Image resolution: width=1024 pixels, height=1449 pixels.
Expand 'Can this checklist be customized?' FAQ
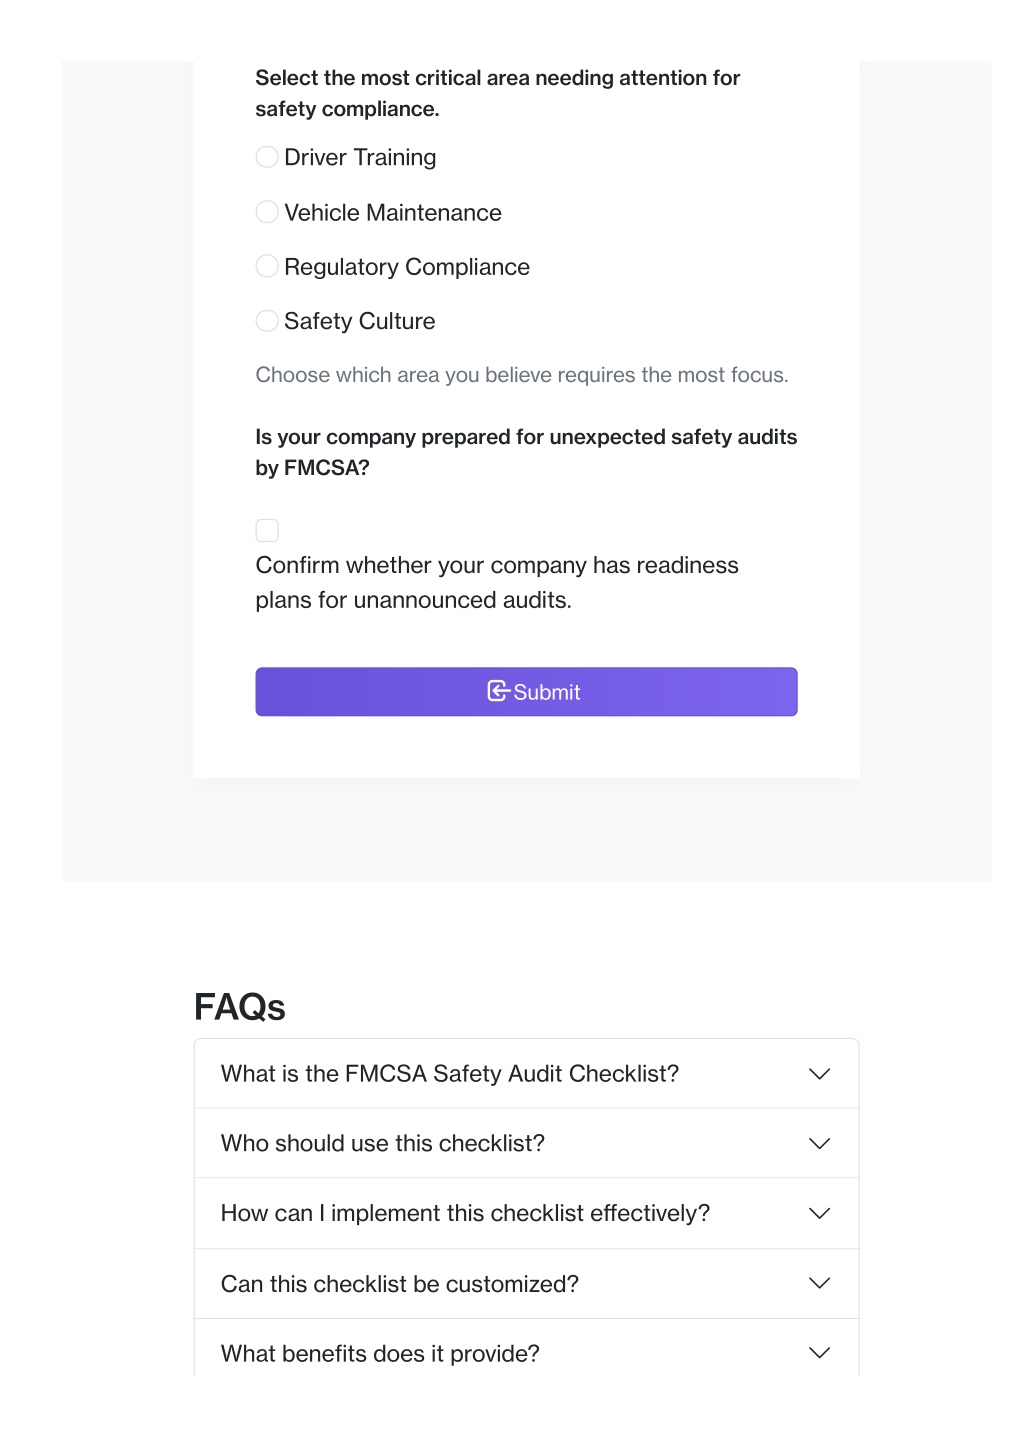526,1284
